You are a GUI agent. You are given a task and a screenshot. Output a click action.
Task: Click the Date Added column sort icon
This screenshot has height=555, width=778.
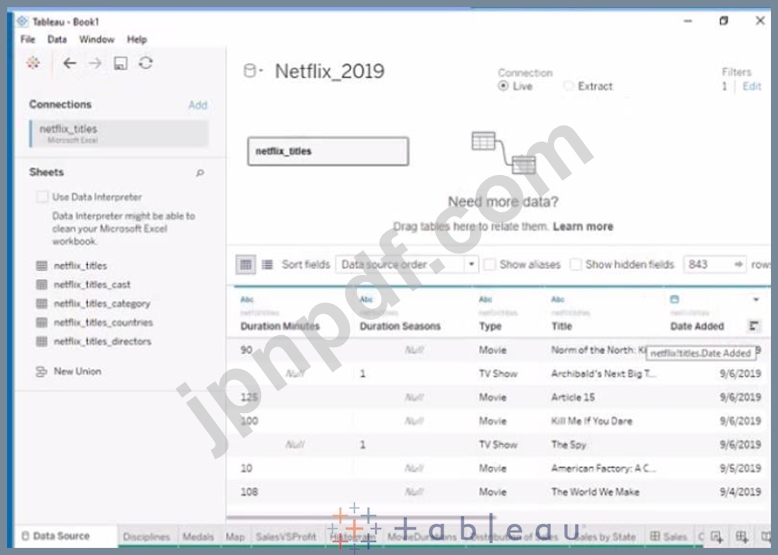(x=754, y=325)
